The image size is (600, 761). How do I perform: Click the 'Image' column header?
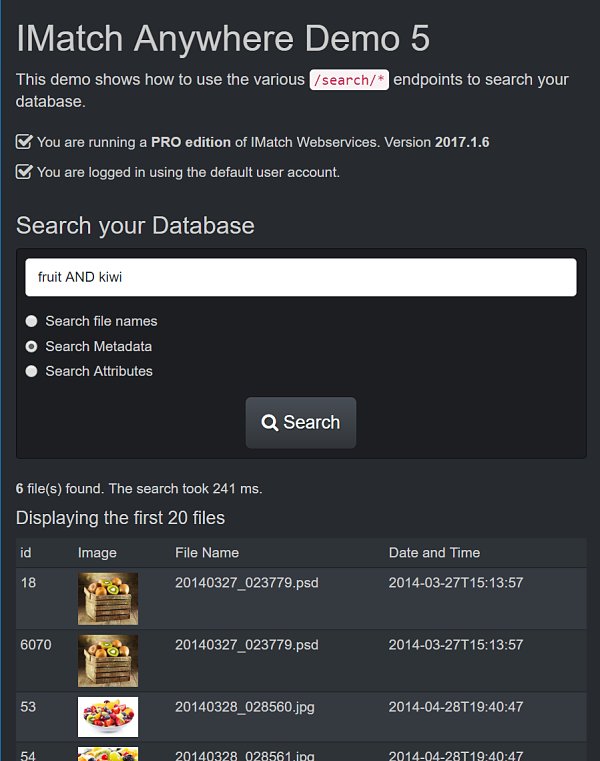click(x=97, y=553)
